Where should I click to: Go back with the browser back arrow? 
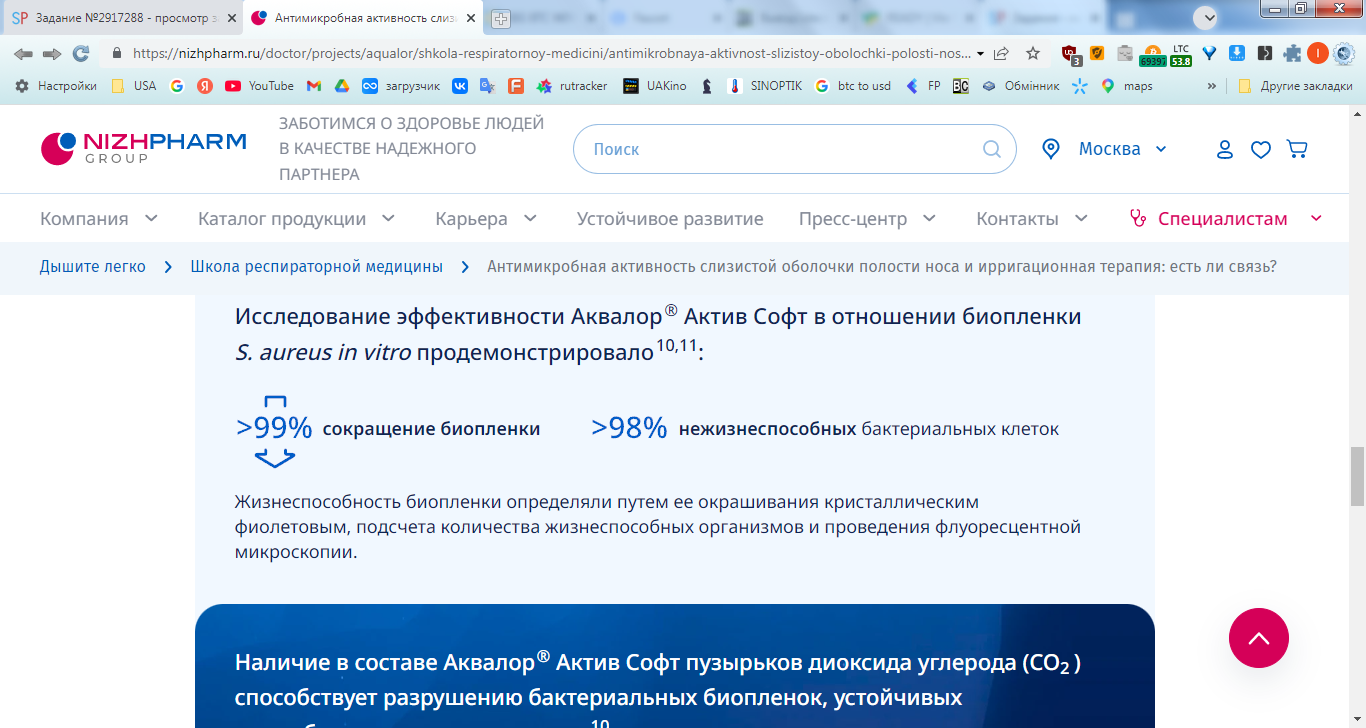click(23, 53)
